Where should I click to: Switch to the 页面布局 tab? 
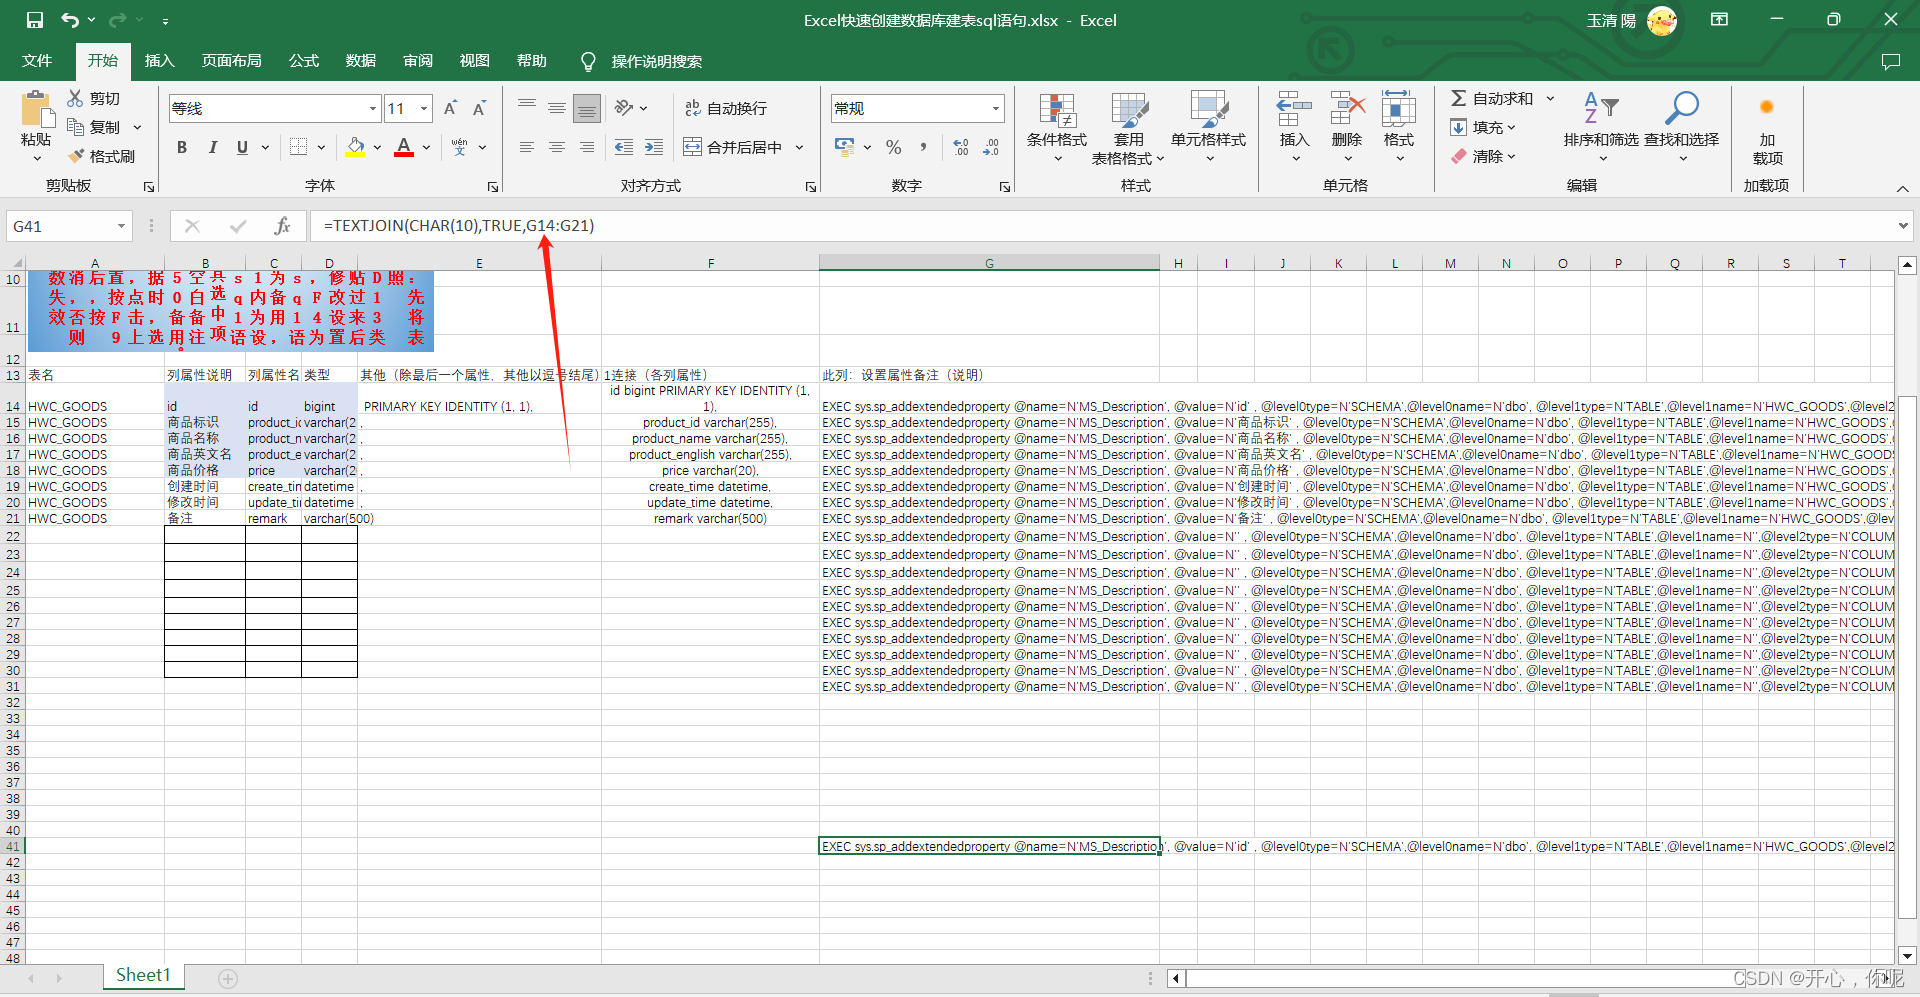231,61
